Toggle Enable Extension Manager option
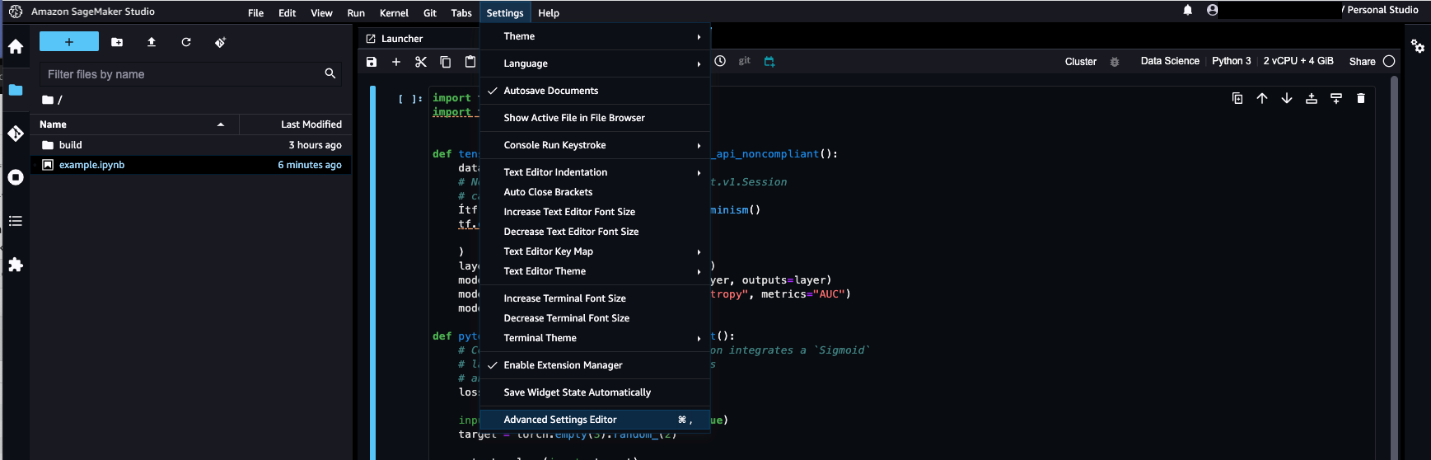The width and height of the screenshot is (1431, 460). tap(595, 365)
